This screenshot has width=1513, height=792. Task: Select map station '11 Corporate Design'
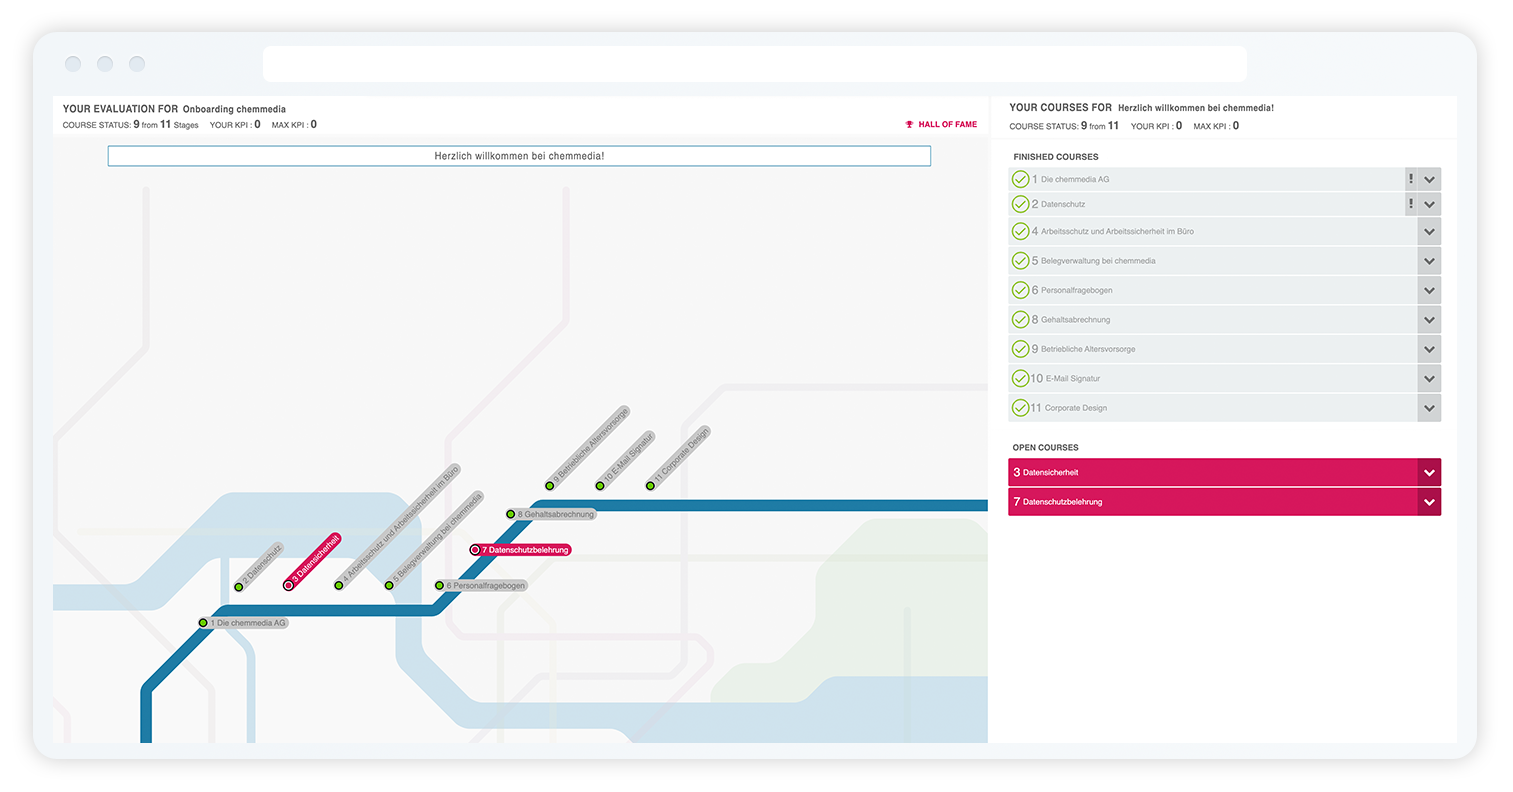(x=680, y=457)
